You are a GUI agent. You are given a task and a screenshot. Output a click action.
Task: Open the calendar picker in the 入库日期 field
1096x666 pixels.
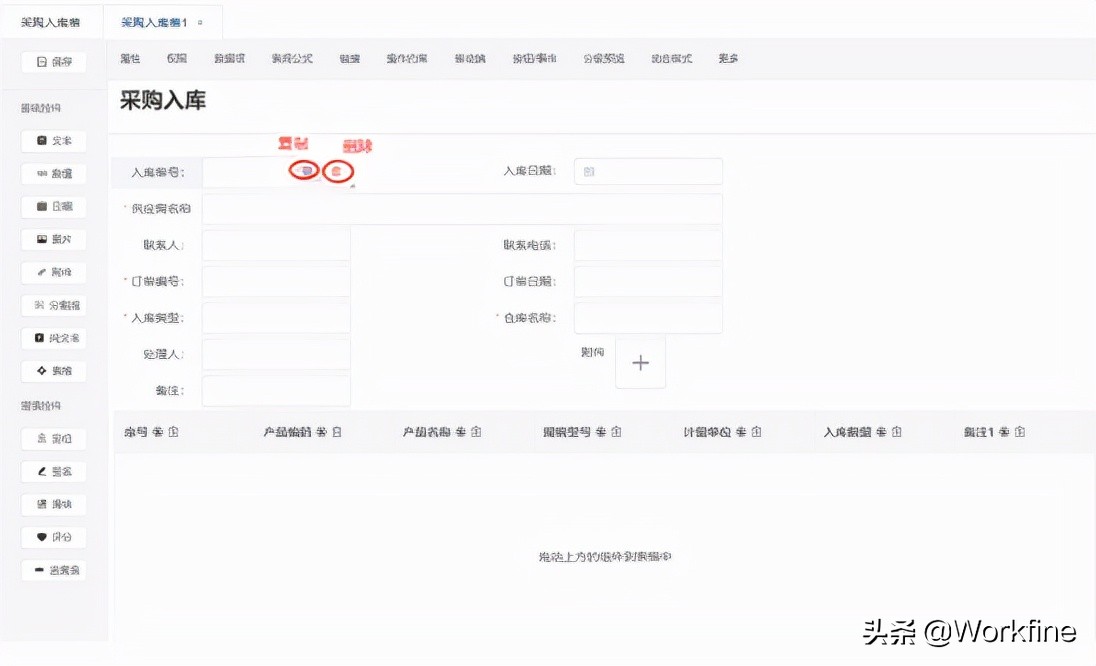pos(587,171)
